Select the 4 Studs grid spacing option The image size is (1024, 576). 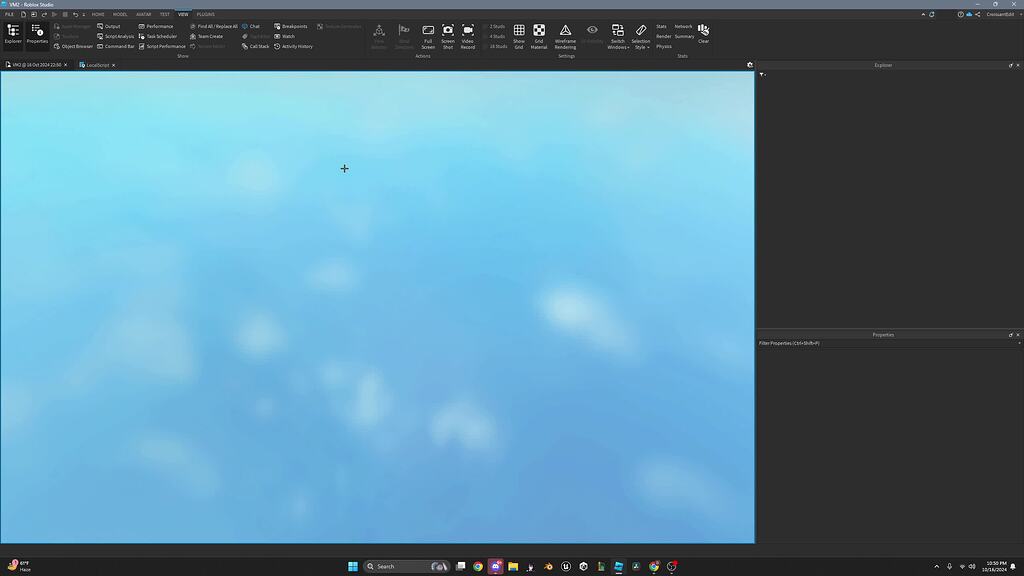[x=496, y=35]
